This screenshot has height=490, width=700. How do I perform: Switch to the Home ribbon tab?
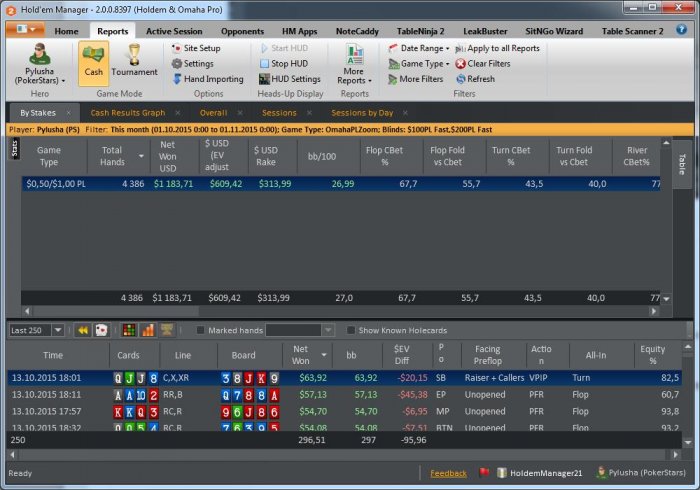coord(66,31)
